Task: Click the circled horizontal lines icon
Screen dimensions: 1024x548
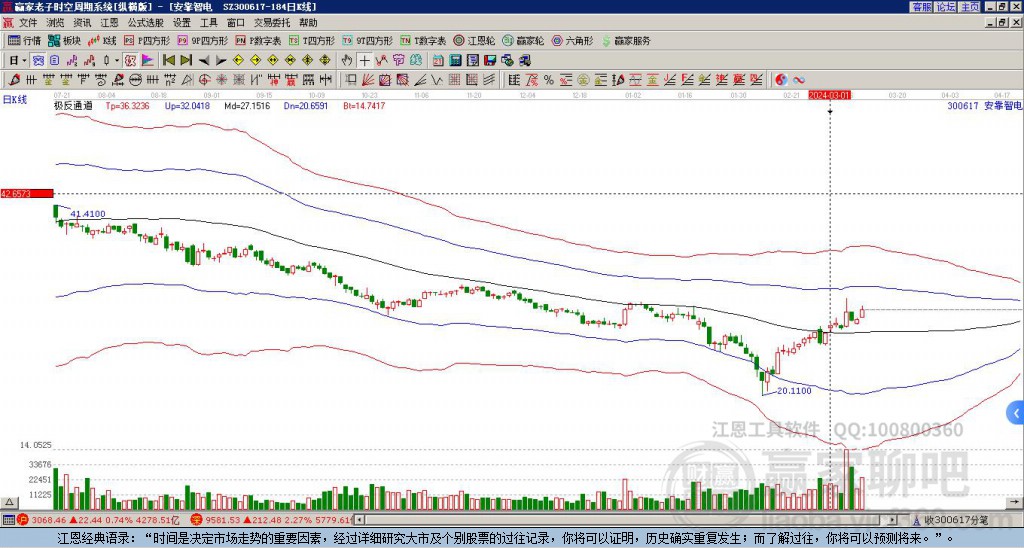Action: pyautogui.click(x=135, y=80)
